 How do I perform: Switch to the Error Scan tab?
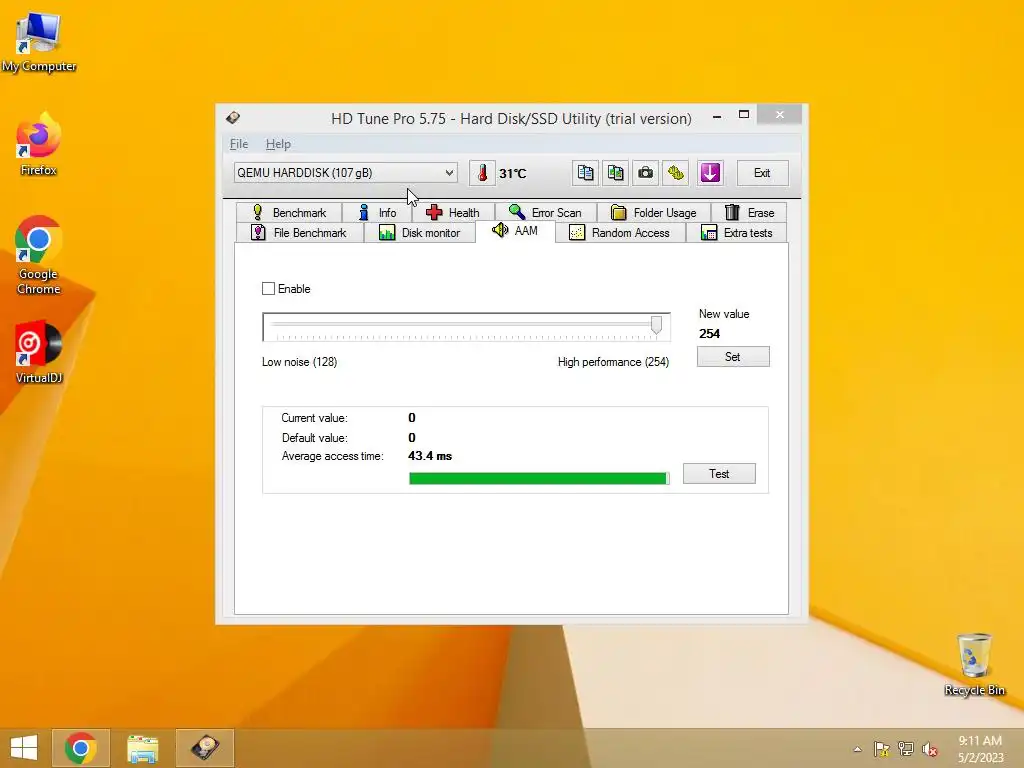click(545, 212)
